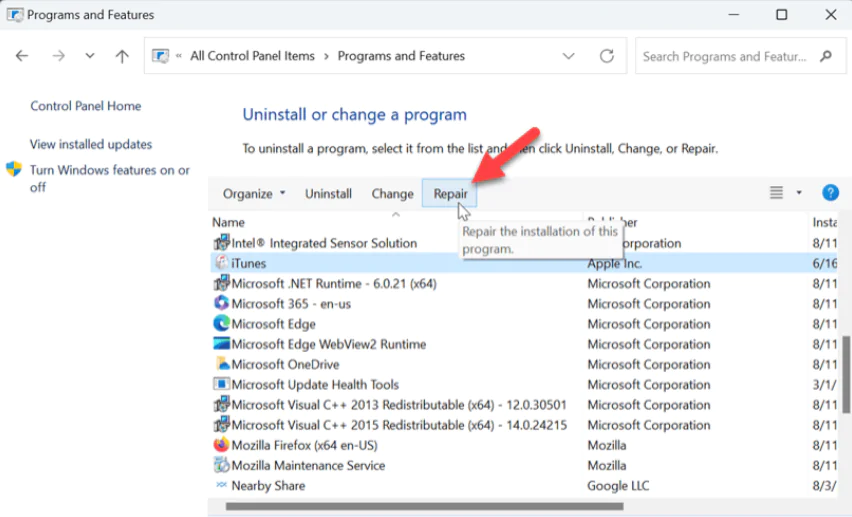This screenshot has height=517, width=852.
Task: Select the Microsoft Edge icon
Action: (x=221, y=323)
